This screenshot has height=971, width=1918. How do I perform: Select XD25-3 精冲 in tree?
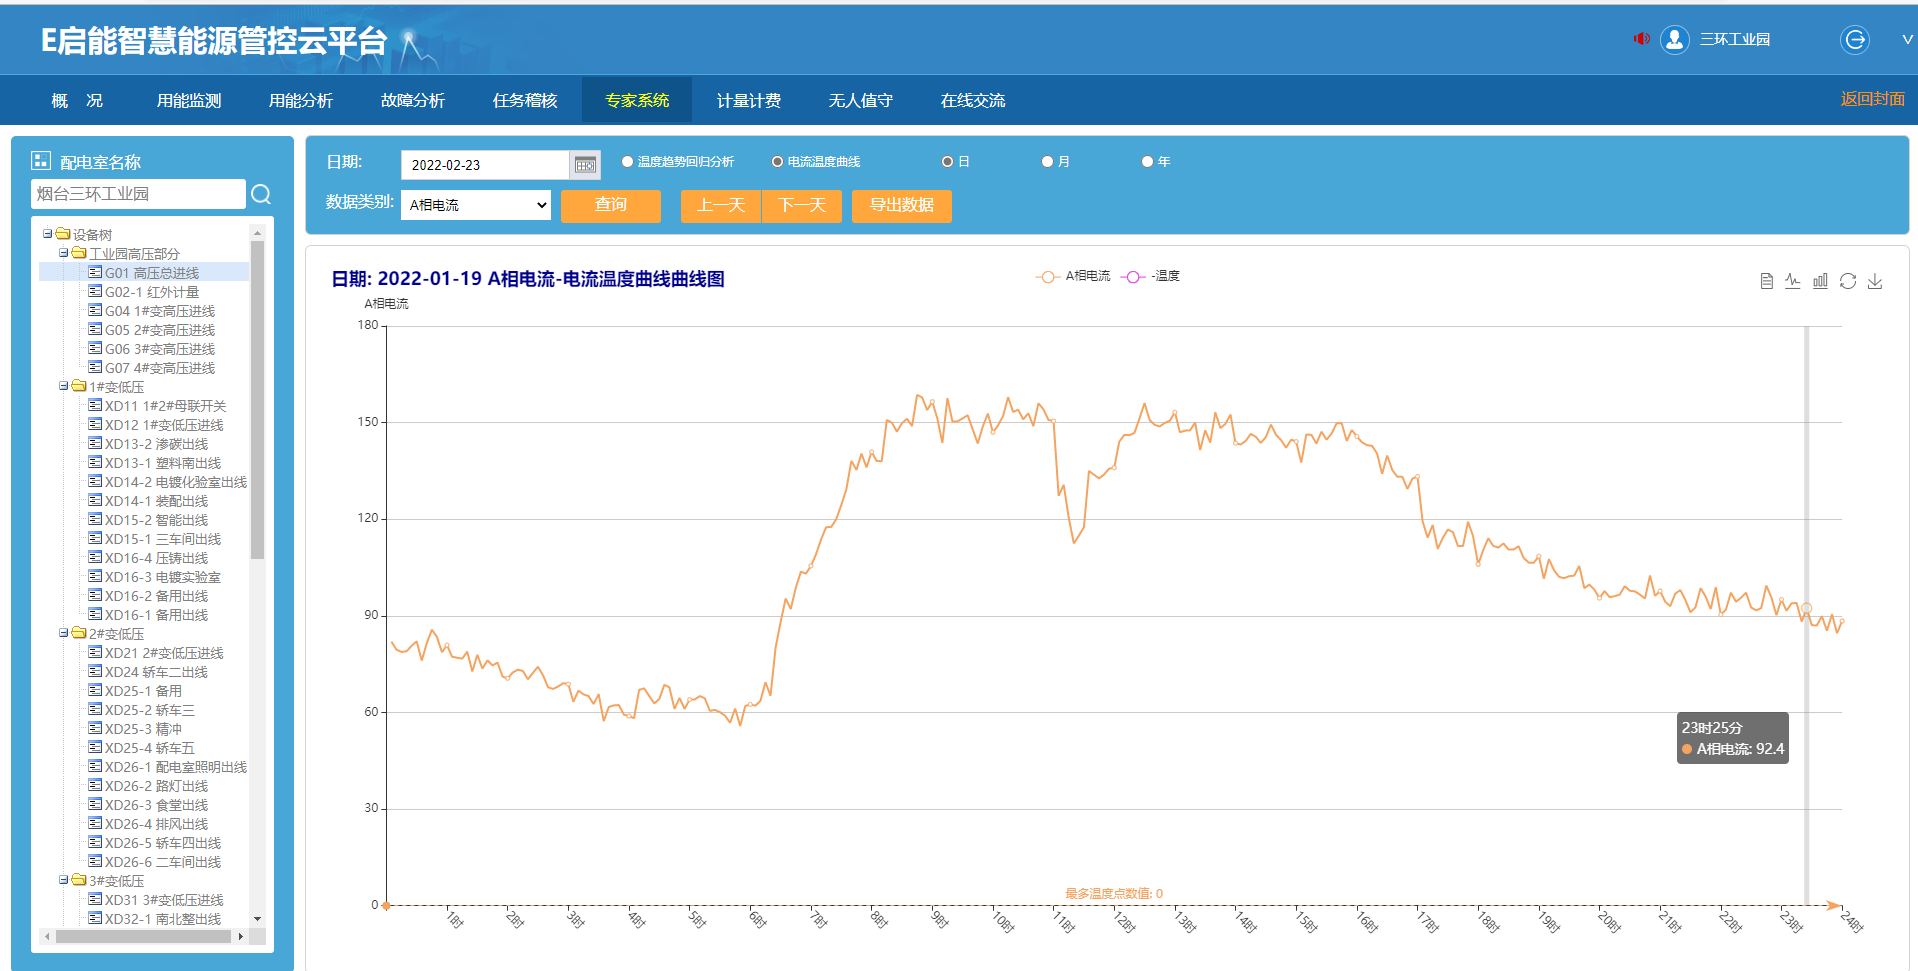tap(143, 728)
